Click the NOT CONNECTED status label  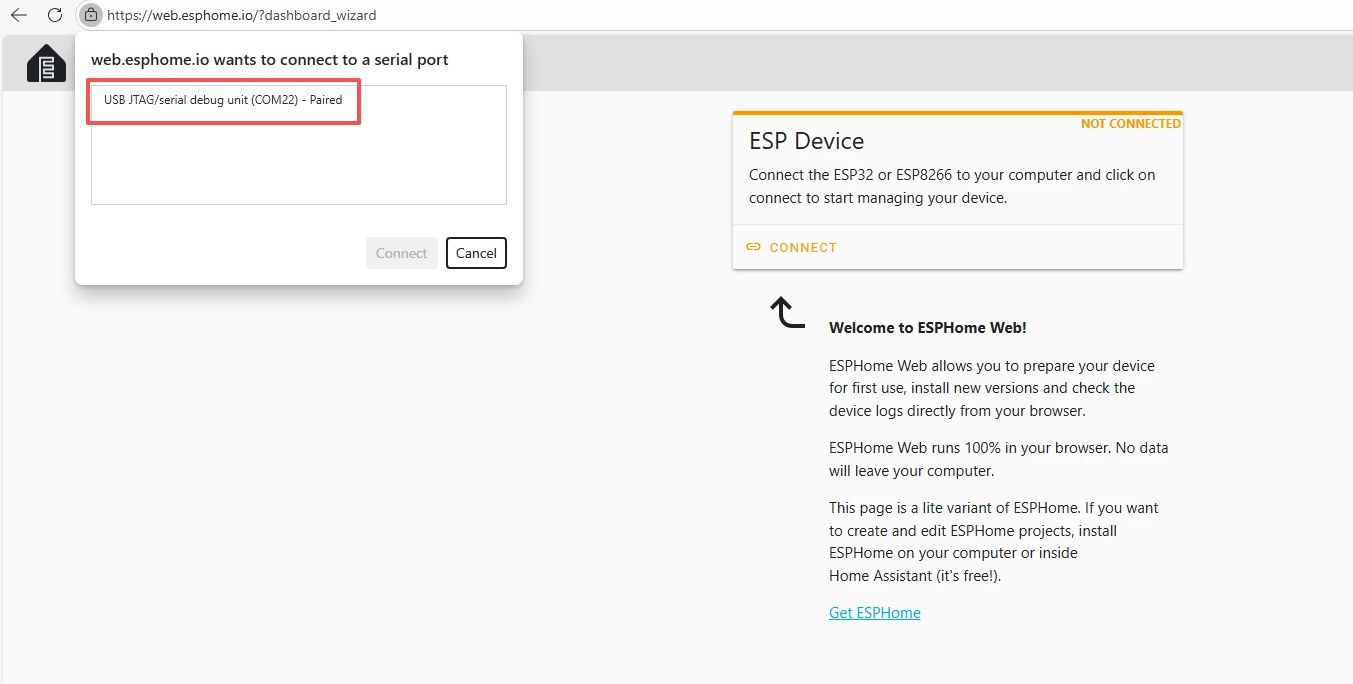pos(1130,124)
